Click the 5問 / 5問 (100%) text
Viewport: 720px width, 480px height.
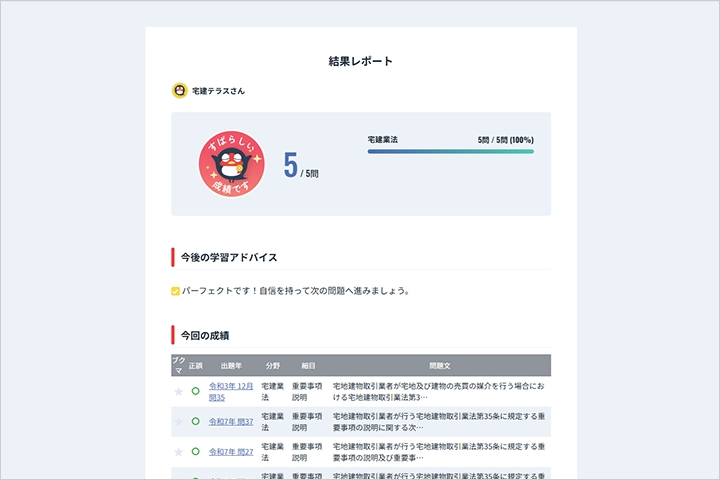tap(506, 140)
